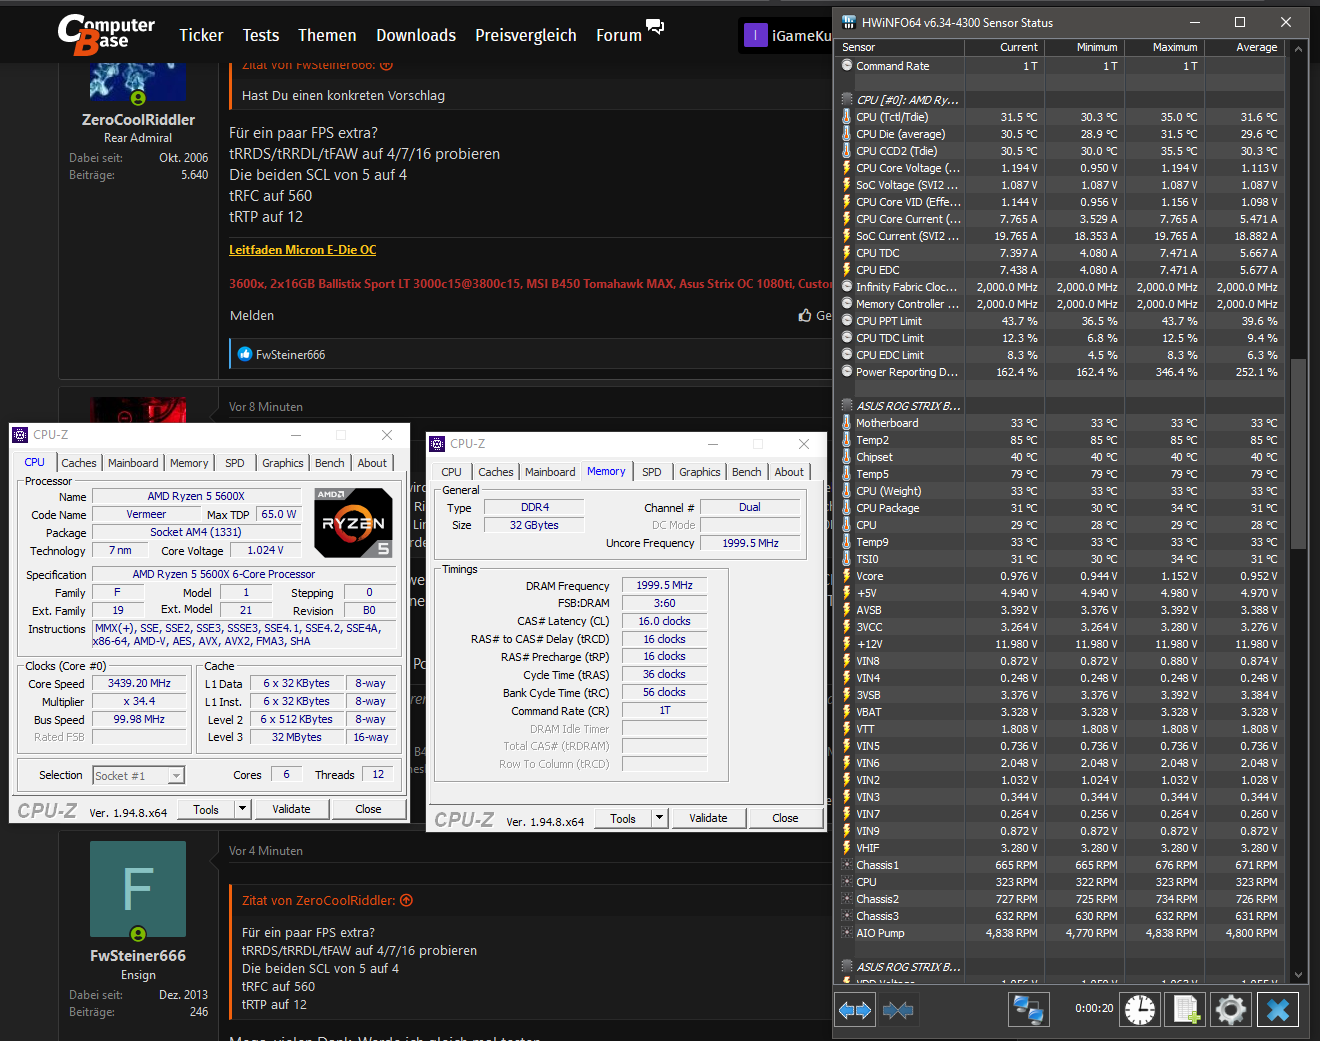Image resolution: width=1320 pixels, height=1041 pixels.
Task: Click CPU-Z app icon in CPU window titlebar
Action: pos(20,435)
